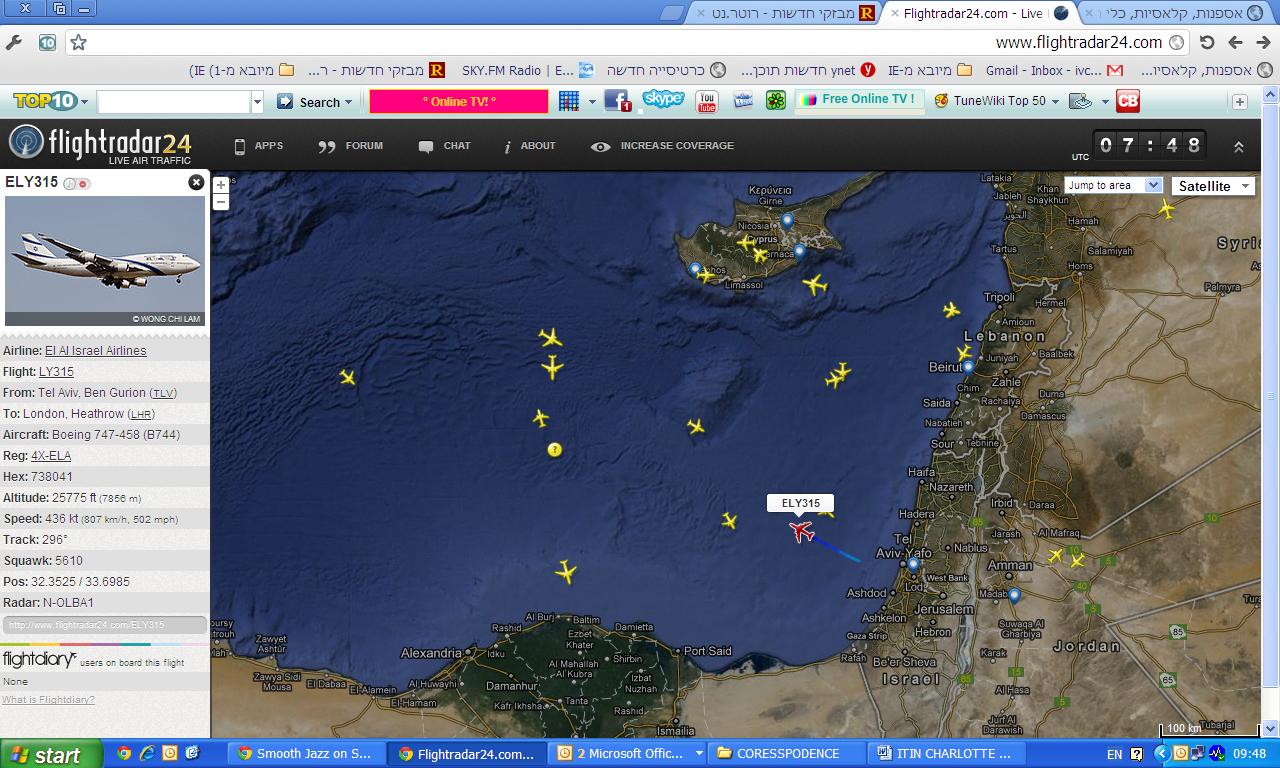Toggle the follow-aircraft switch next to ELY315 title

pyautogui.click(x=77, y=183)
